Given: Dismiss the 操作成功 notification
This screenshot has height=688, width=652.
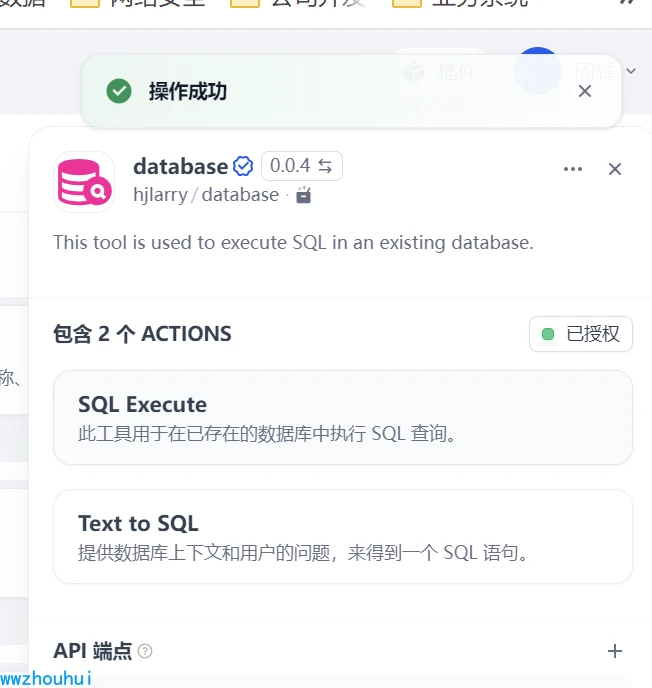Looking at the screenshot, I should 585,91.
